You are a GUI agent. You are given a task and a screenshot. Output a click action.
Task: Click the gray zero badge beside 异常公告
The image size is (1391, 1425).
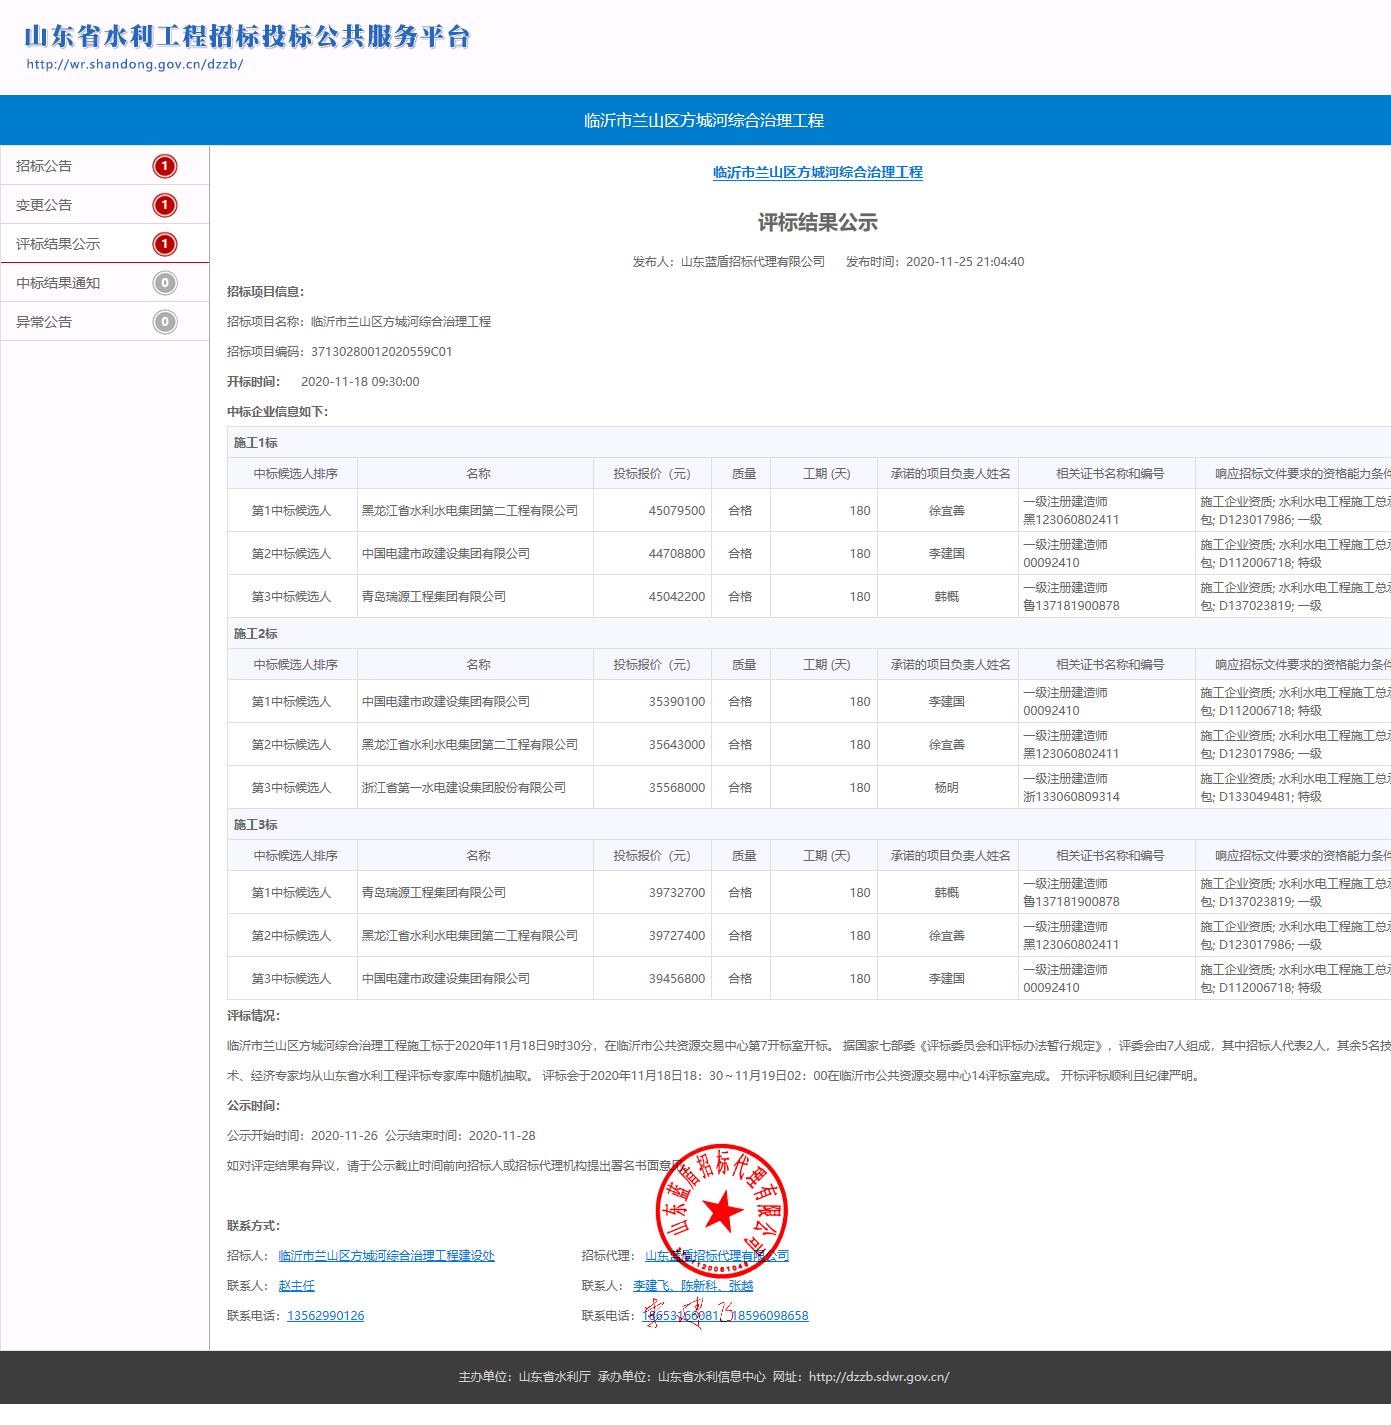(x=164, y=322)
